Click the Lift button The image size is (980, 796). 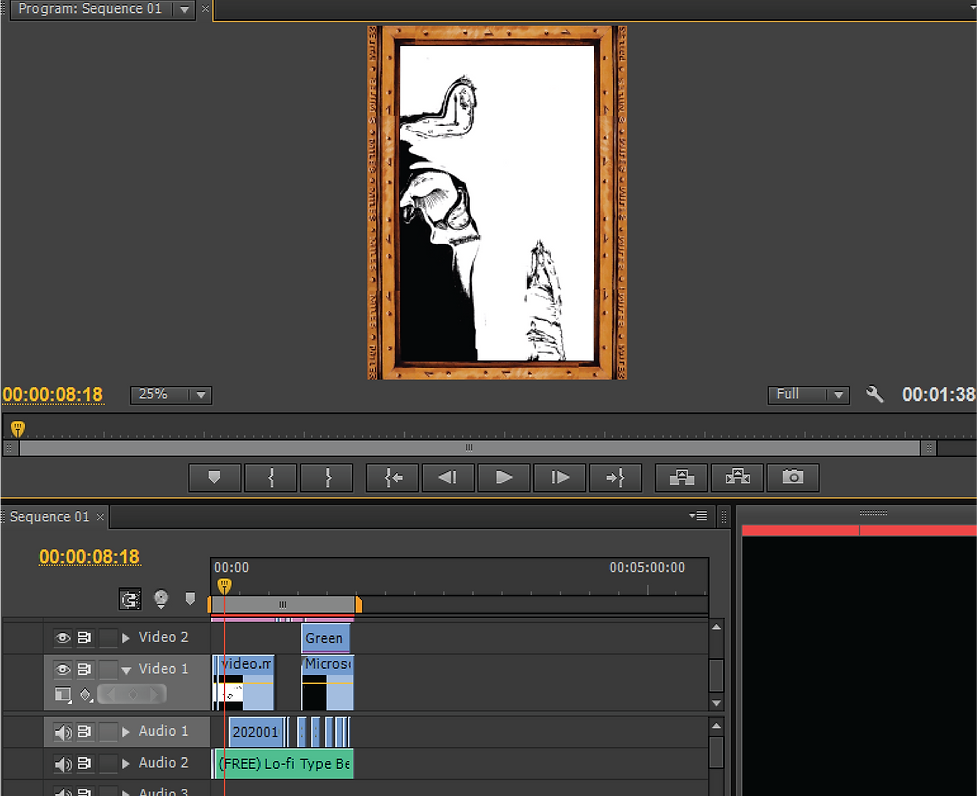[x=681, y=477]
